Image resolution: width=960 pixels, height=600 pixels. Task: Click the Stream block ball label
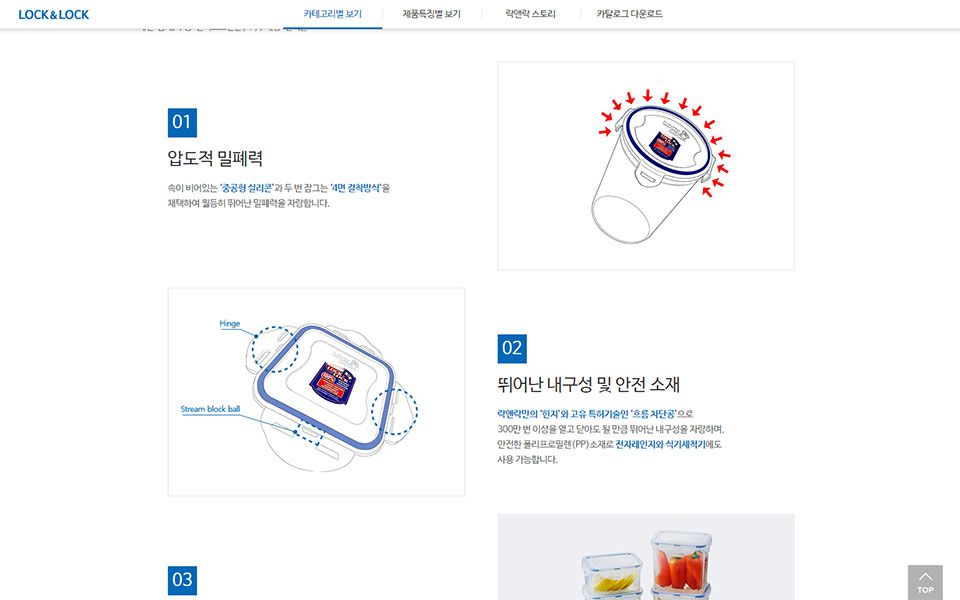210,409
